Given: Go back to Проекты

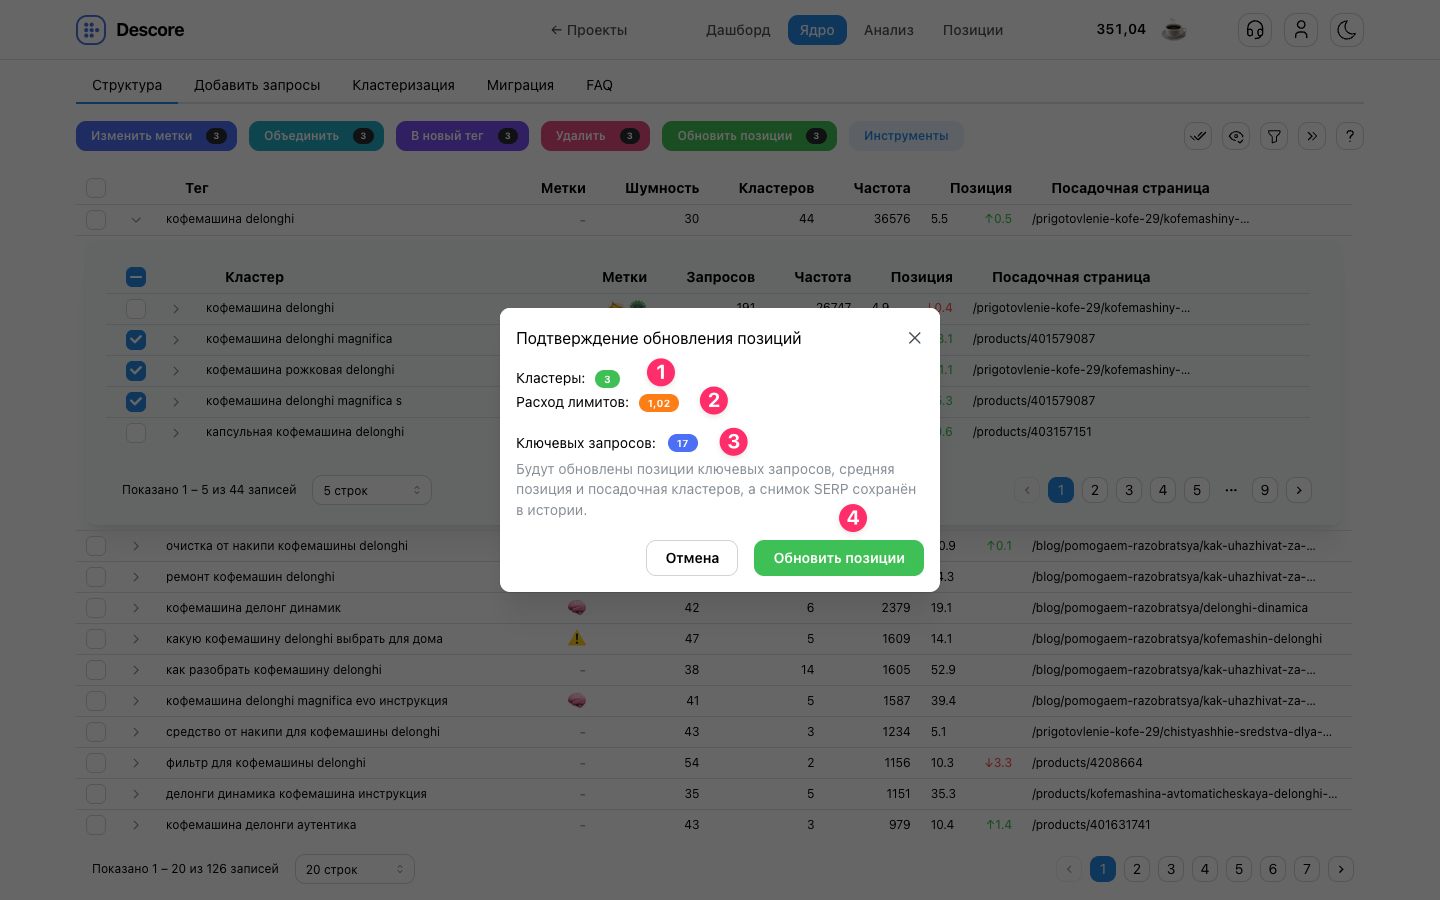Looking at the screenshot, I should [589, 30].
